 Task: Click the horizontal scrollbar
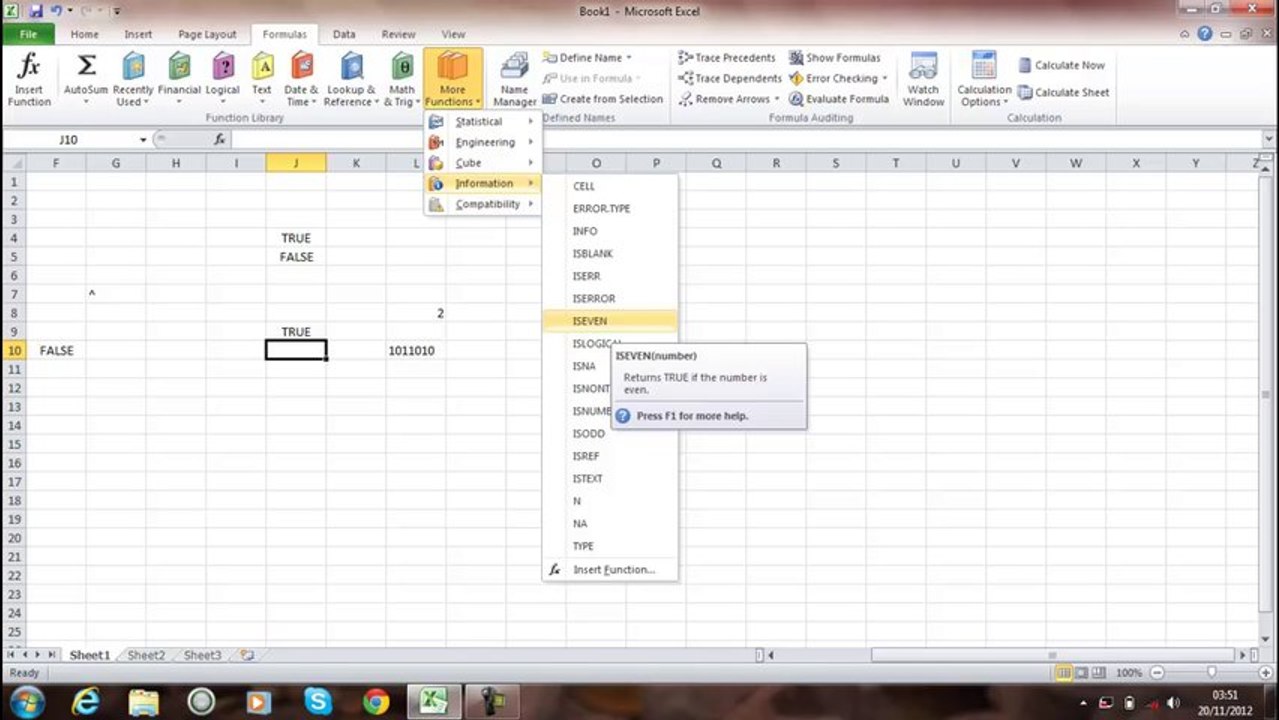(1053, 655)
